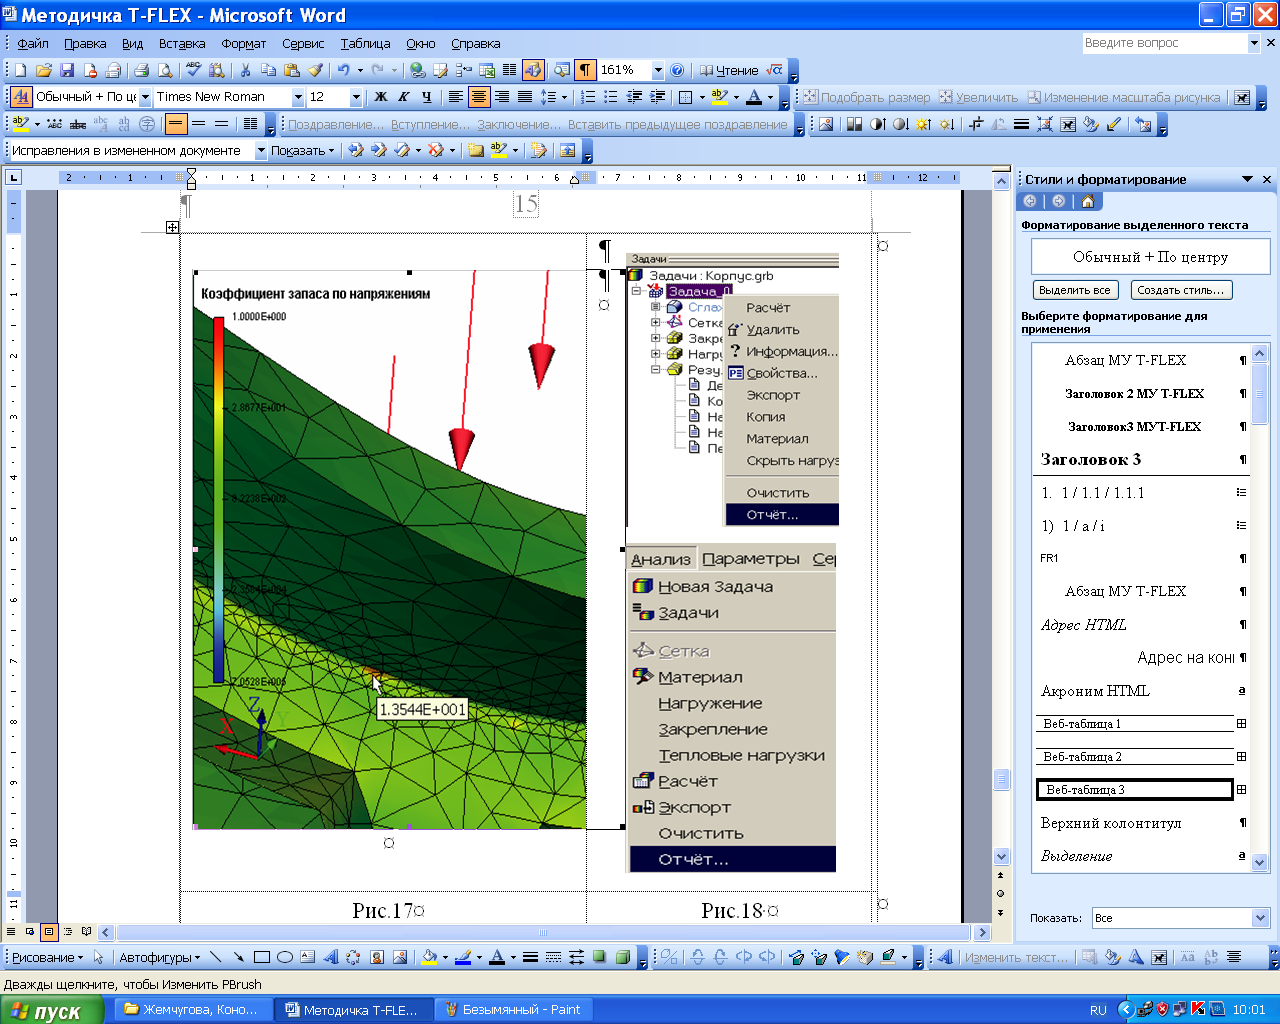The image size is (1280, 1024).
Task: Click the Format Painter brush icon
Action: coord(316,70)
